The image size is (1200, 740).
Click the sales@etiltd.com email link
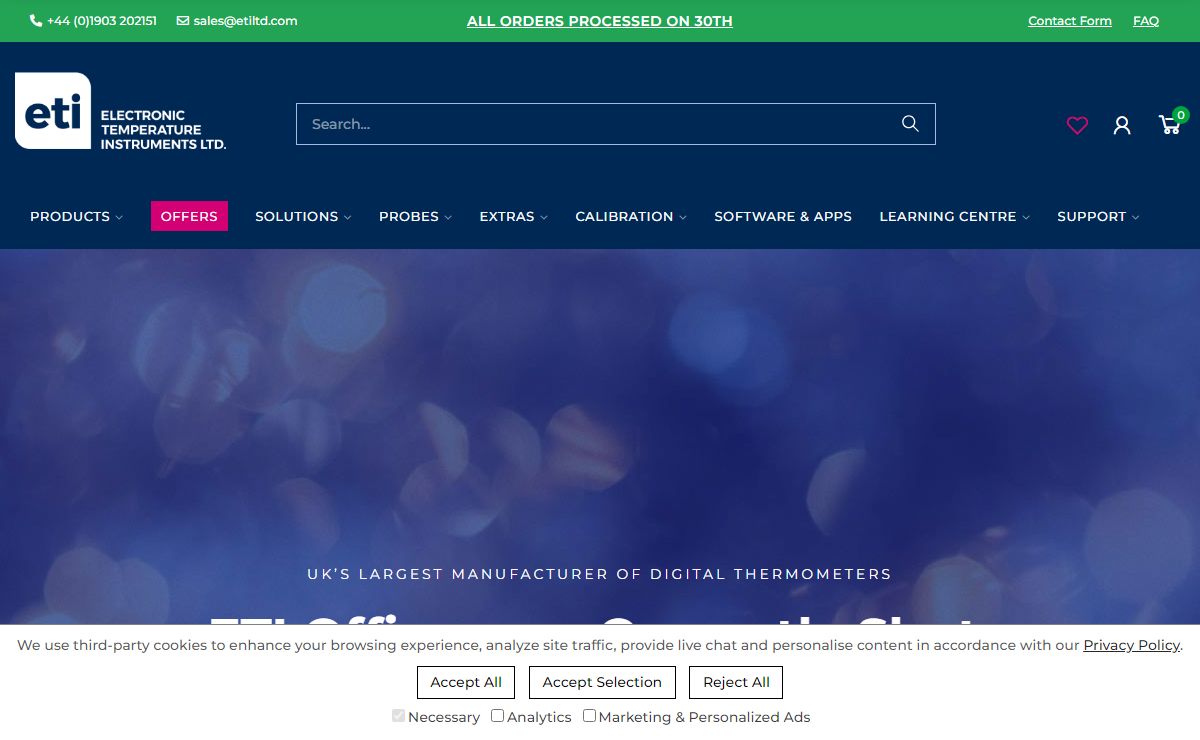pyautogui.click(x=237, y=20)
